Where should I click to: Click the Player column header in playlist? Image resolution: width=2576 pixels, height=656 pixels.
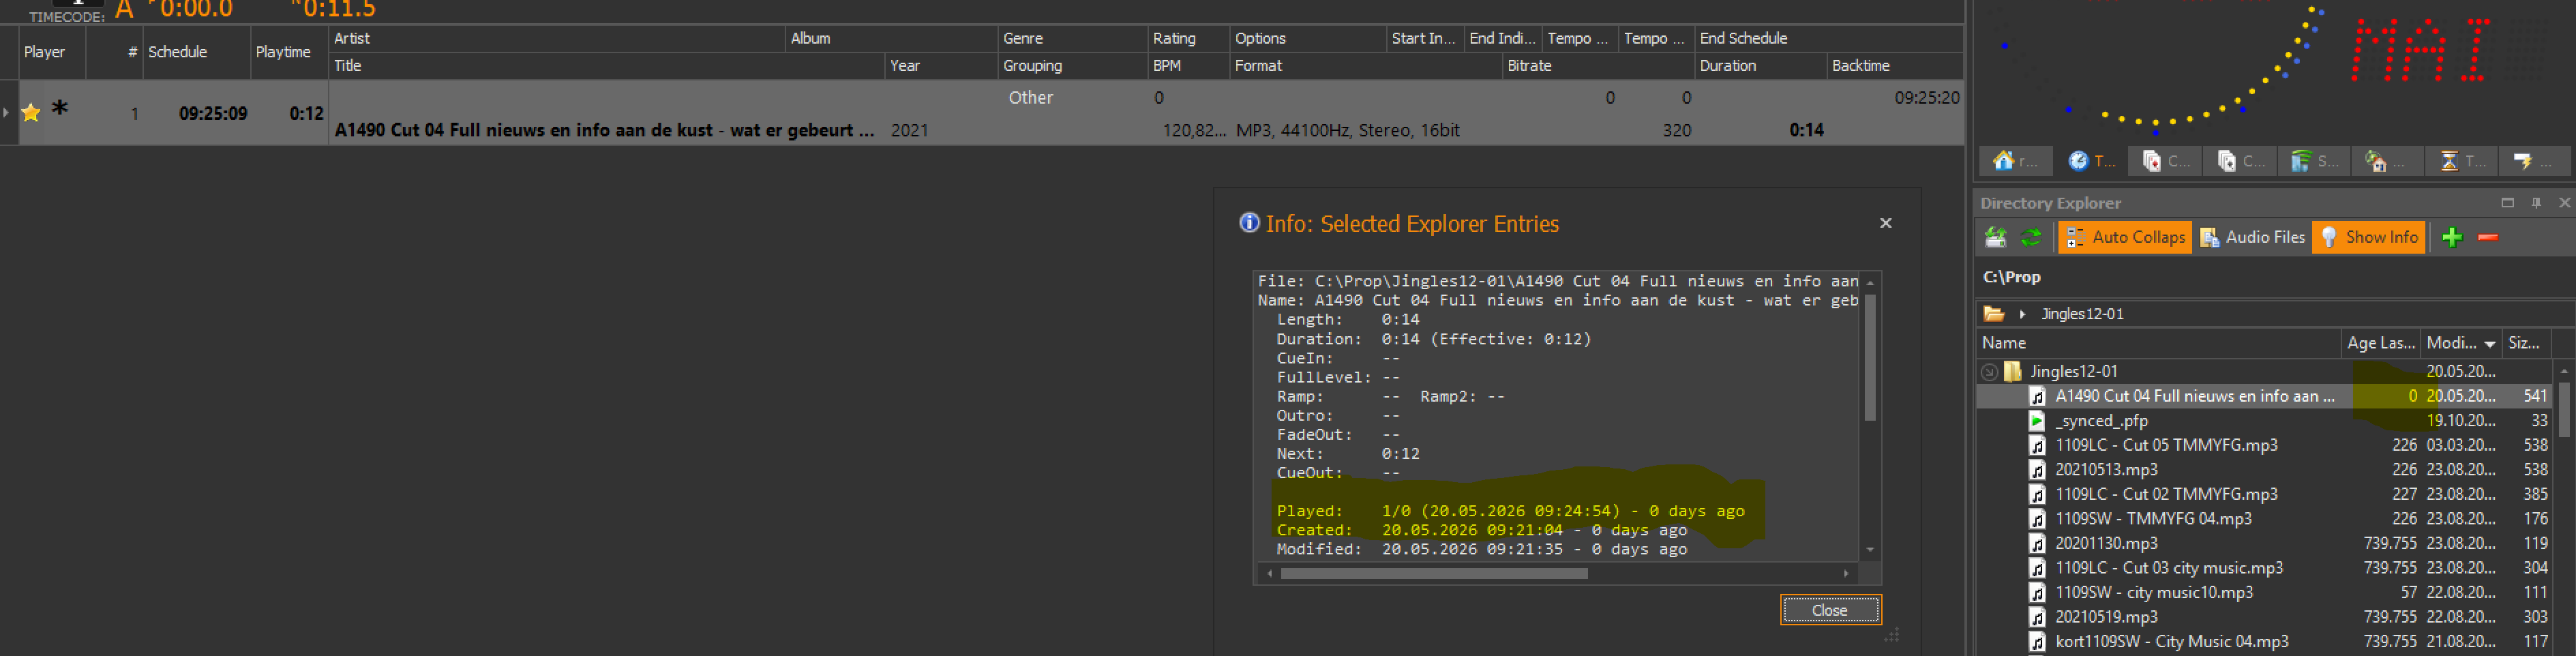(x=53, y=52)
